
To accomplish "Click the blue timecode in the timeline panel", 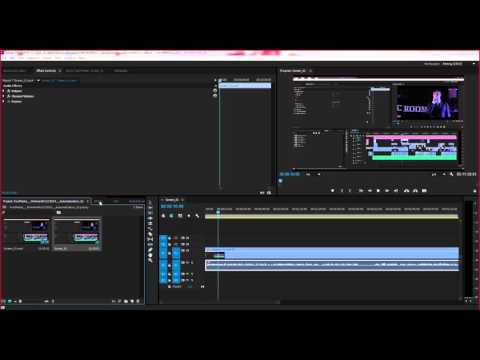I will click(172, 207).
